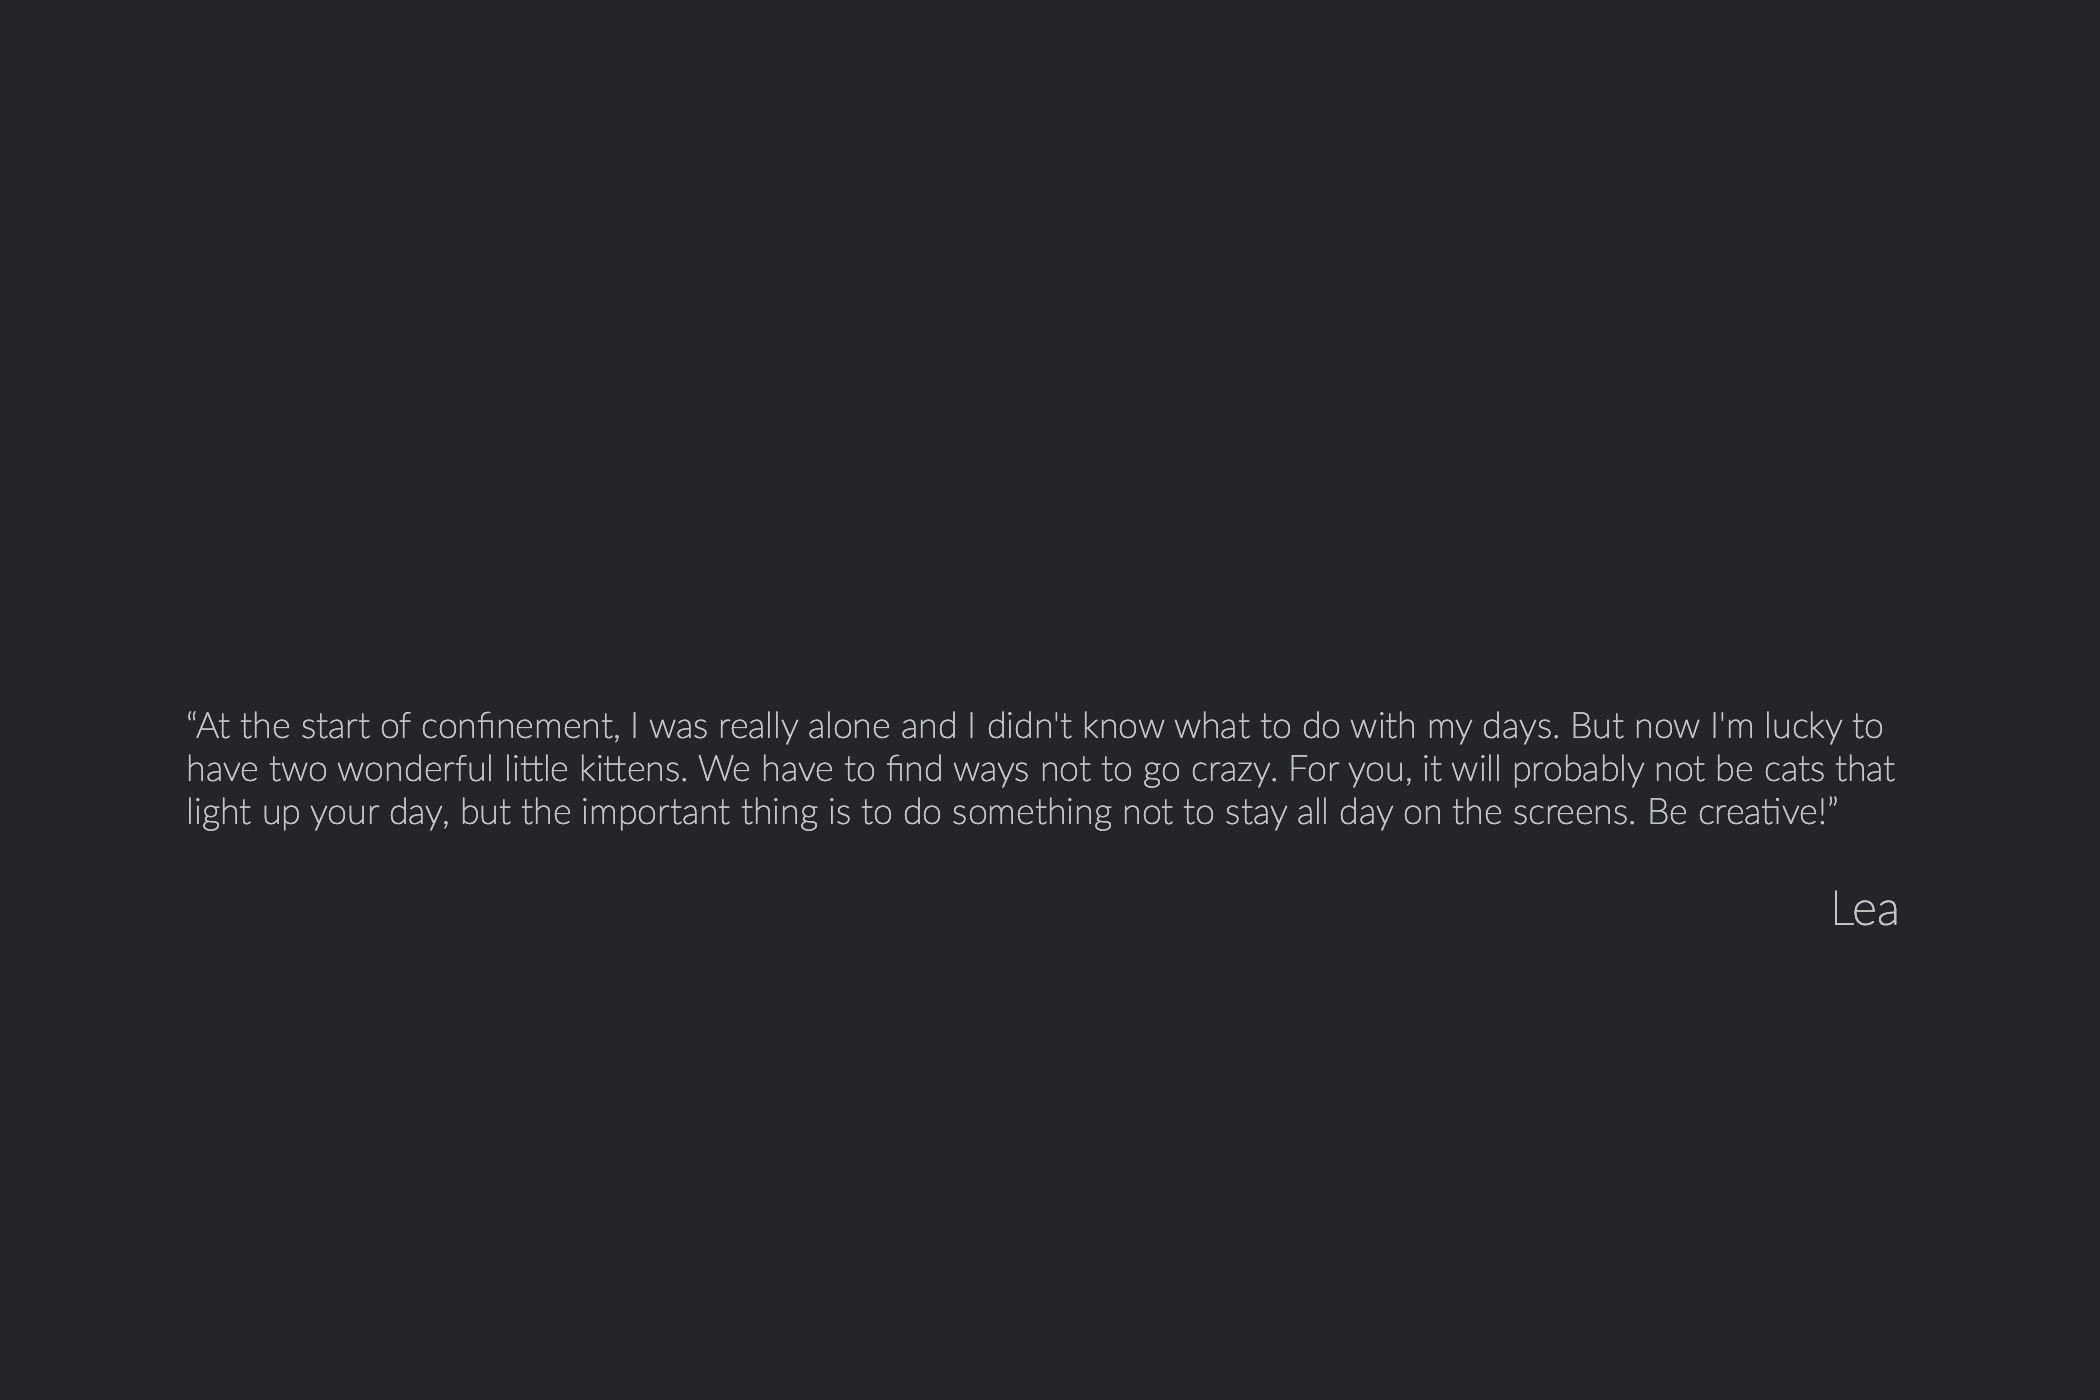This screenshot has width=2100, height=1400.
Task: Click the word "thing" in the last line
Action: coord(779,812)
